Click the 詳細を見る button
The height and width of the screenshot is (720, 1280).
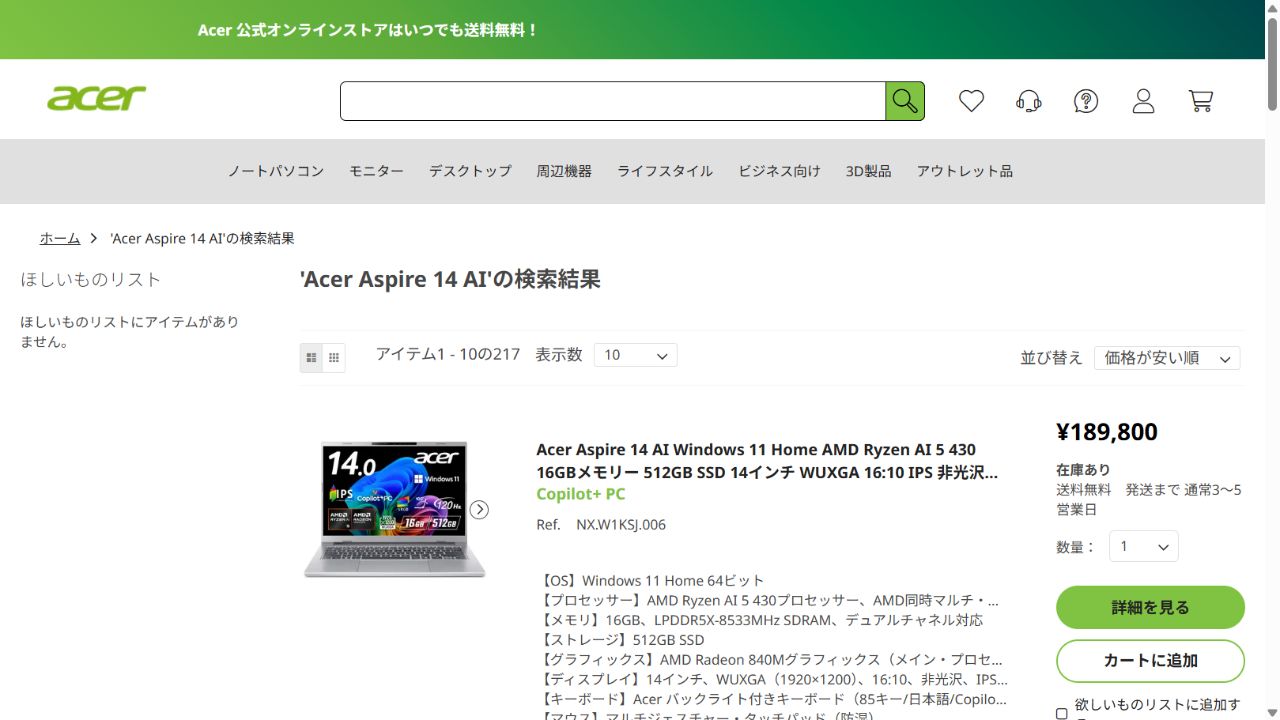point(1150,607)
